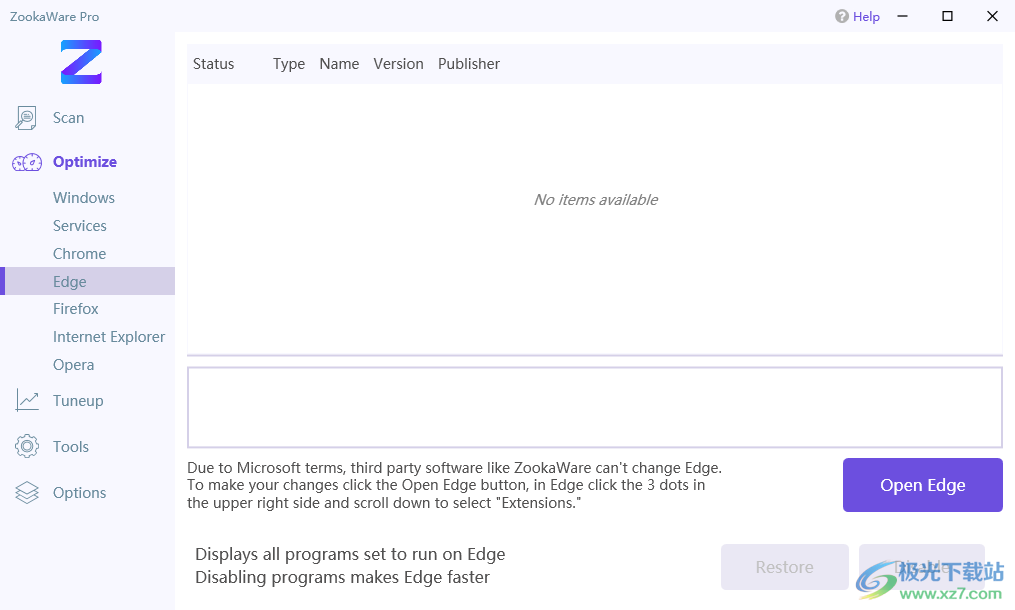
Task: Click the Restore button
Action: [784, 567]
